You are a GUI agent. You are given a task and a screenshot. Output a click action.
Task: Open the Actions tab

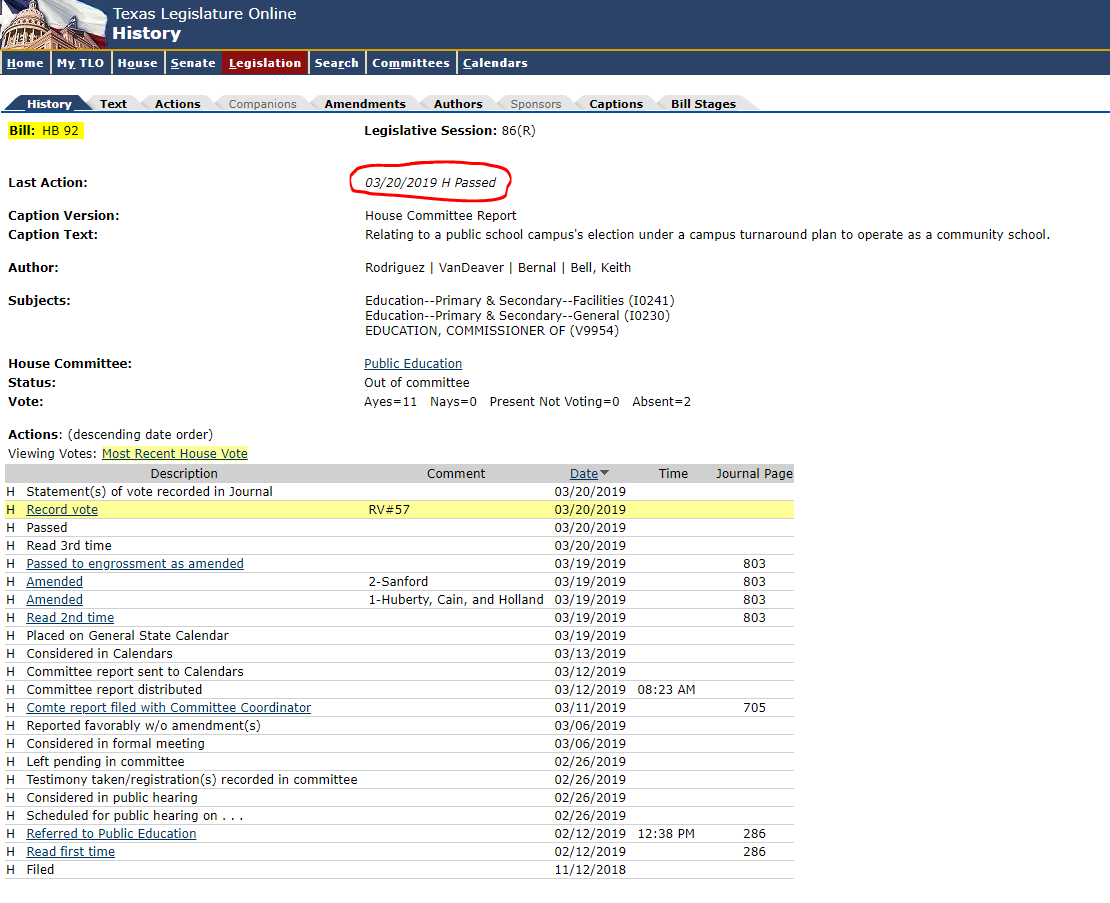(178, 104)
